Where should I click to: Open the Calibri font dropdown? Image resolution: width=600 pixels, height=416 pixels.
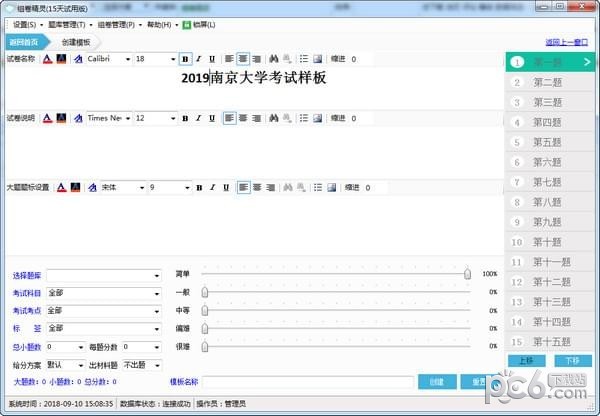pyautogui.click(x=127, y=59)
